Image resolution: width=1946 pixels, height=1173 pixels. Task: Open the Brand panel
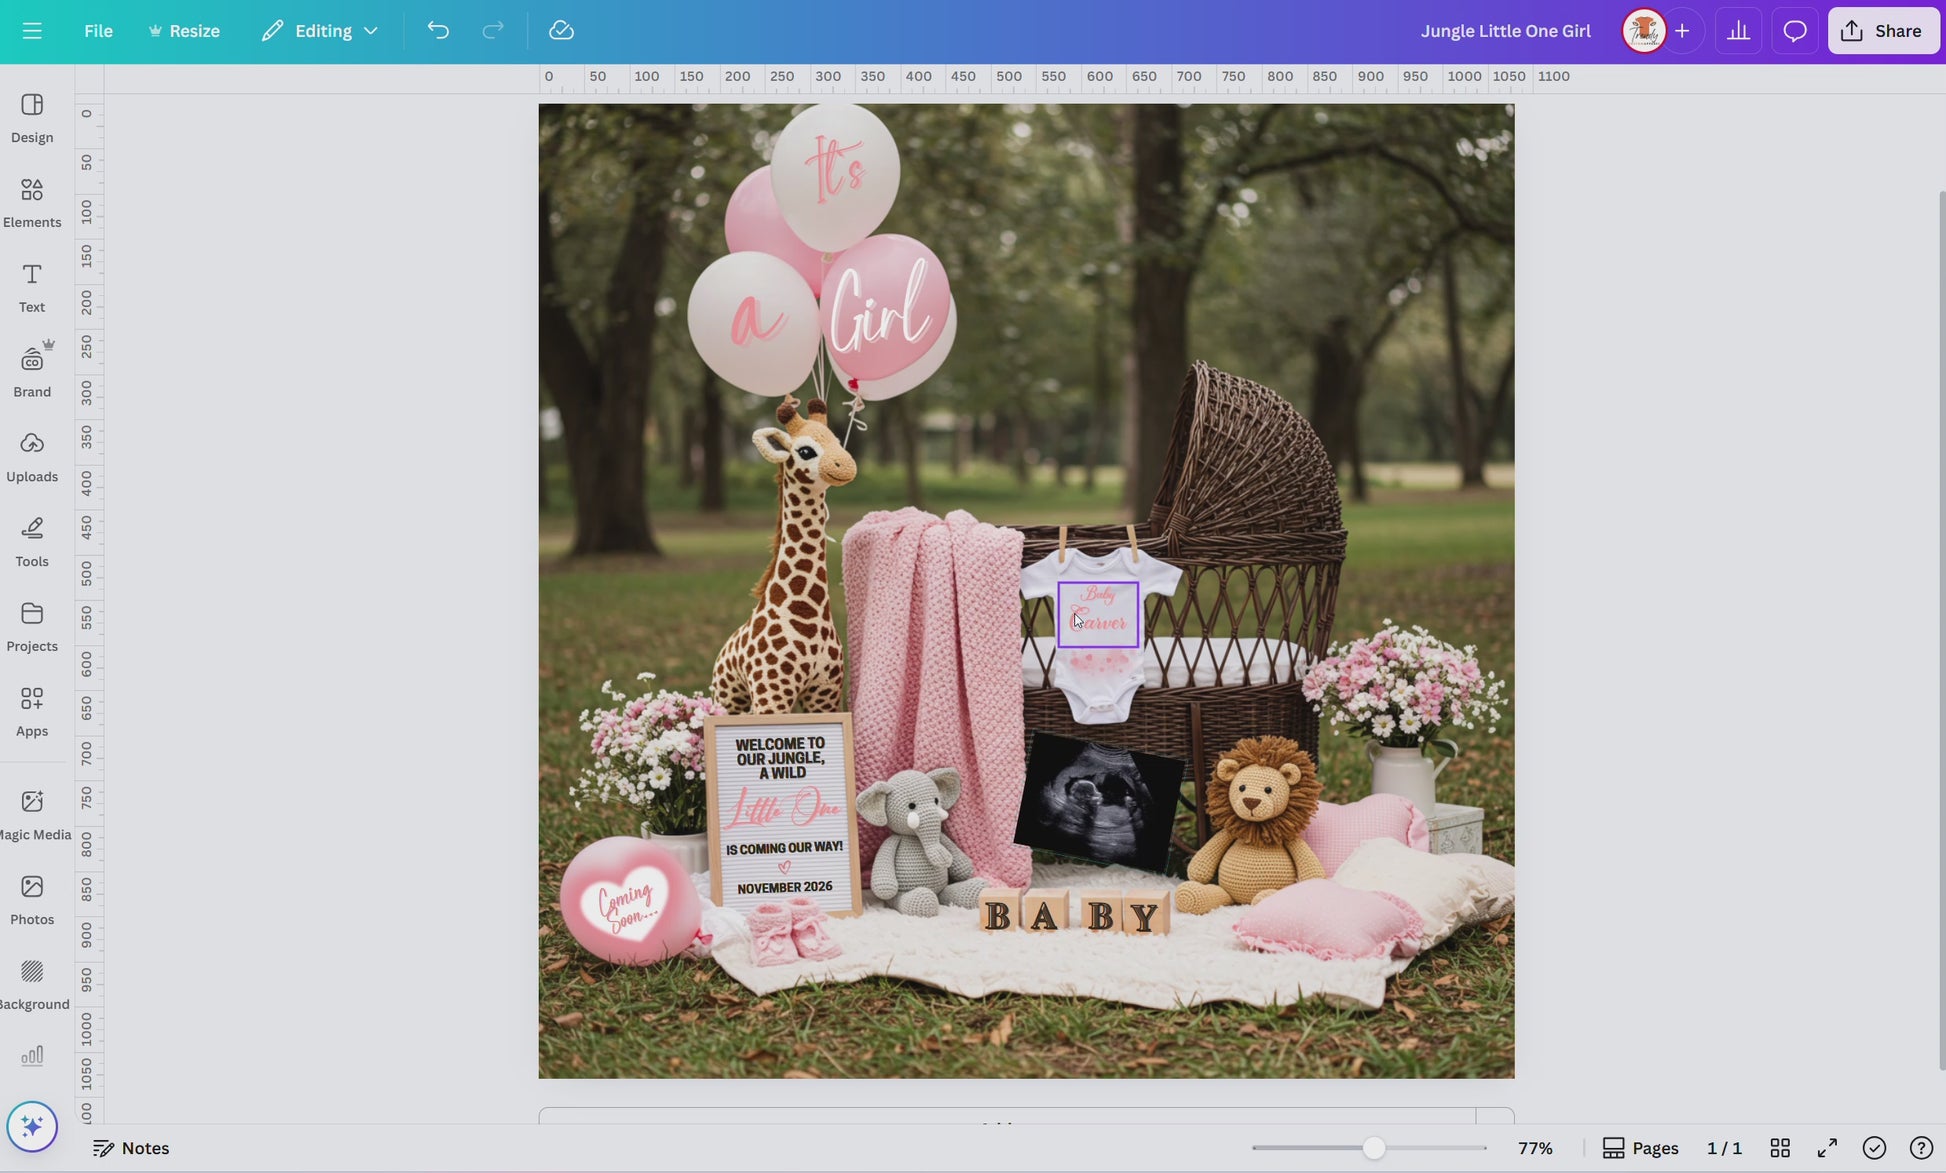click(32, 372)
